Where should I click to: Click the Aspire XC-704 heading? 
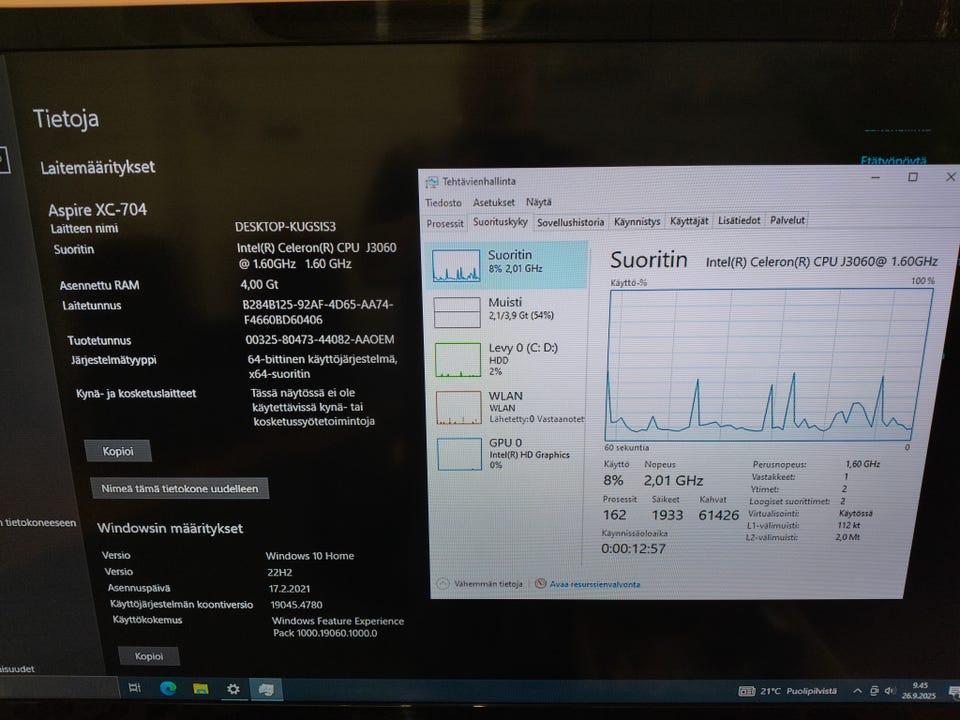[x=97, y=210]
